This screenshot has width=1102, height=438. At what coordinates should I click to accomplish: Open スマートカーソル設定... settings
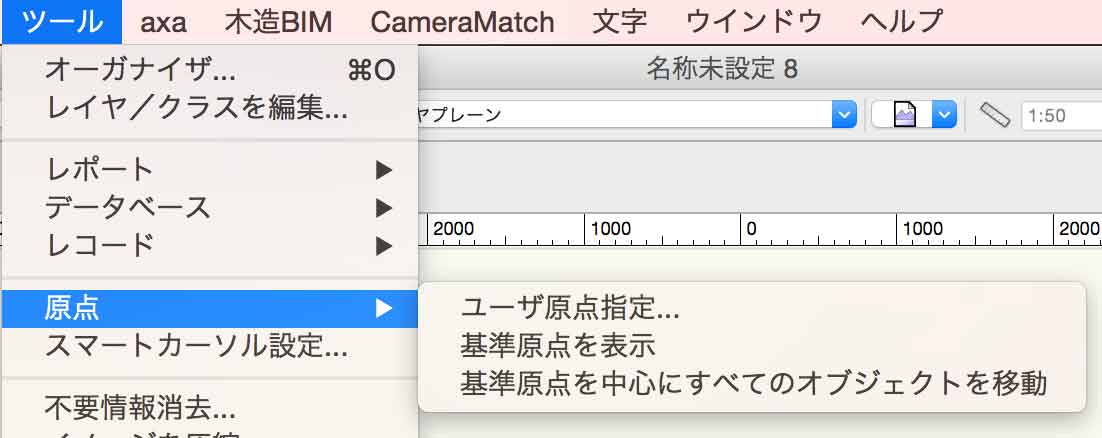(x=196, y=346)
